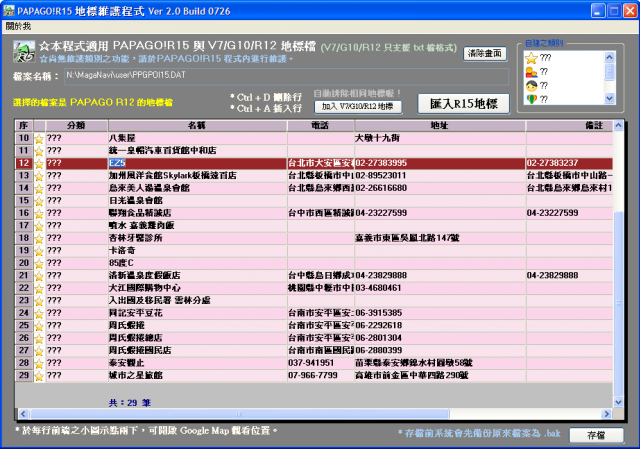Viewport: 640px width, 449px height.
Task: Select row number 20 header
Action: [24, 263]
